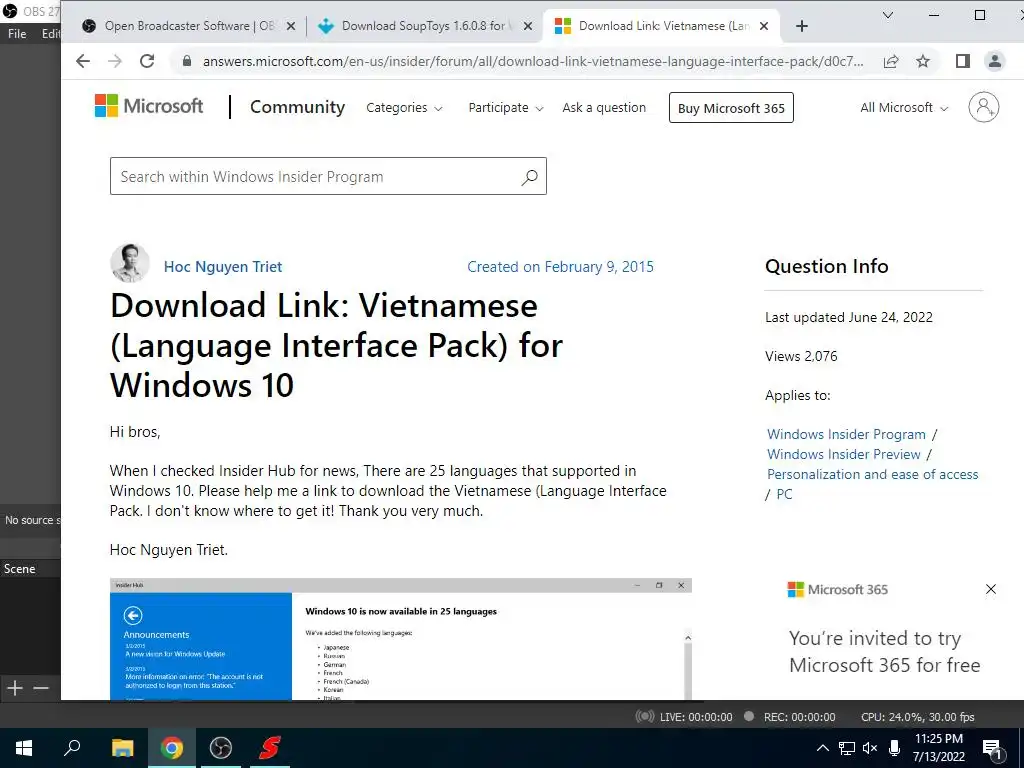Click Created on February 9, 2015 link
Screen dimensions: 1024x768
pos(560,267)
